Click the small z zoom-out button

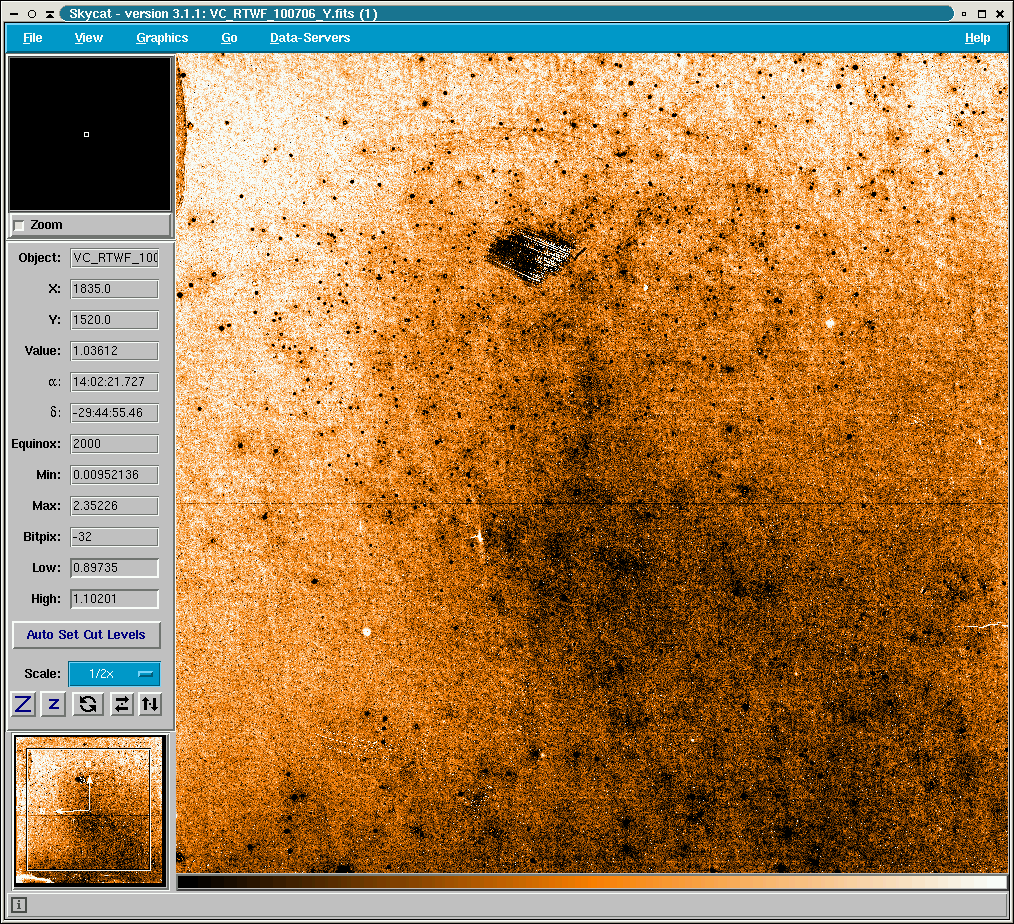click(x=54, y=704)
